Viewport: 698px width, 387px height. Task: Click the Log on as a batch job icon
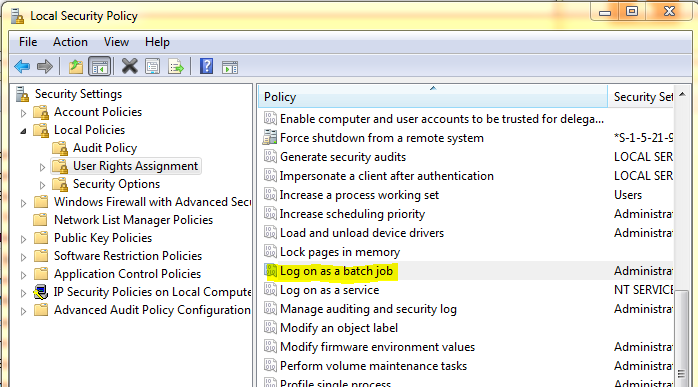[270, 270]
